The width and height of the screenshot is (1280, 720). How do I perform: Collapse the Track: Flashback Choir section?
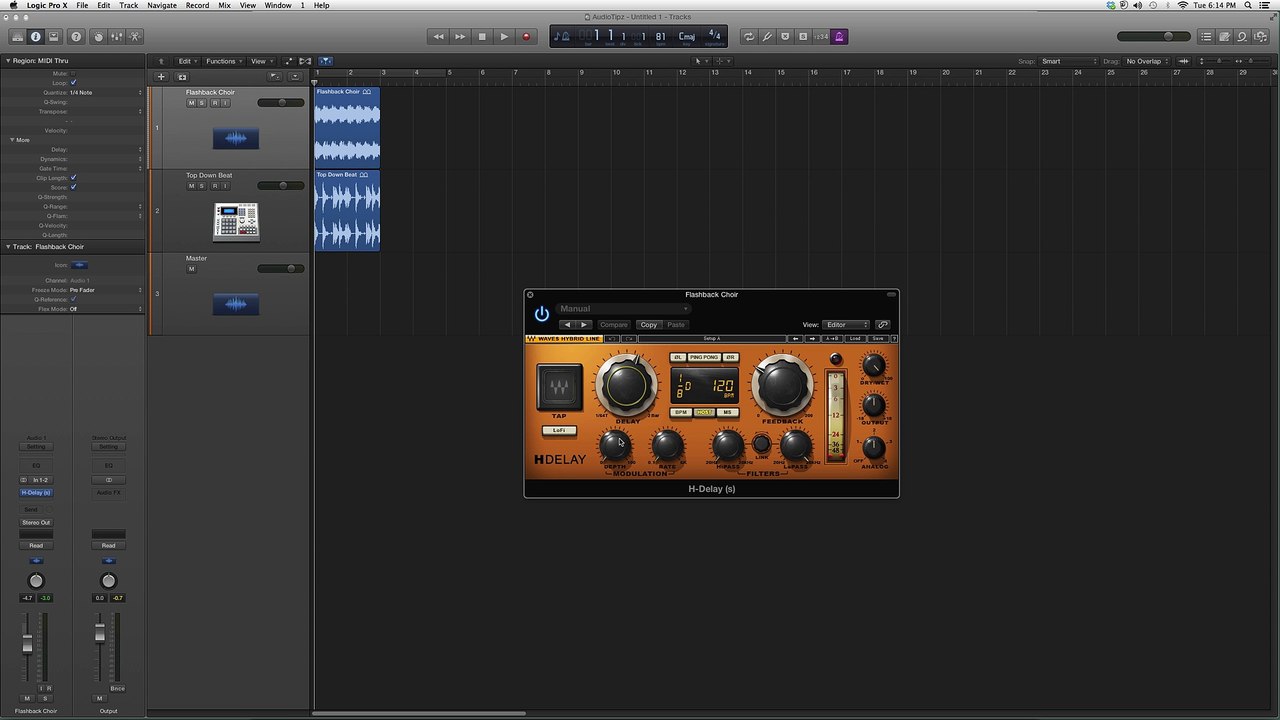pyautogui.click(x=7, y=247)
